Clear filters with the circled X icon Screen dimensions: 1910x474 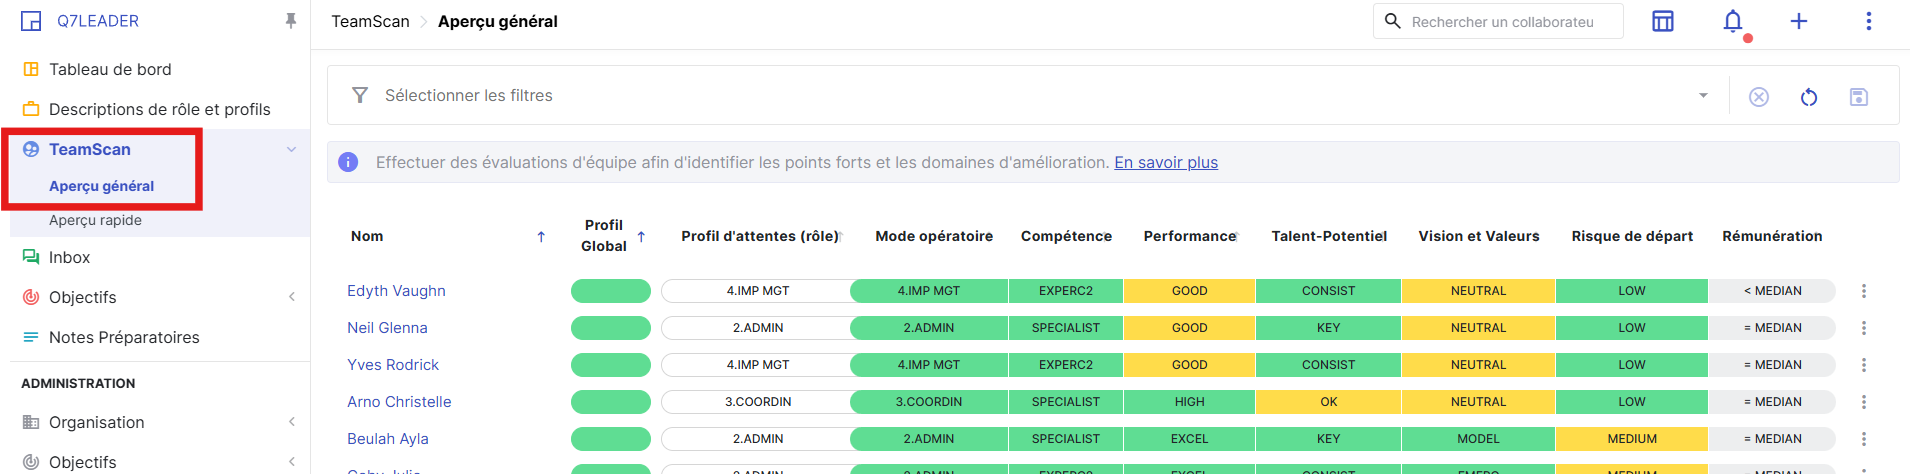point(1758,97)
